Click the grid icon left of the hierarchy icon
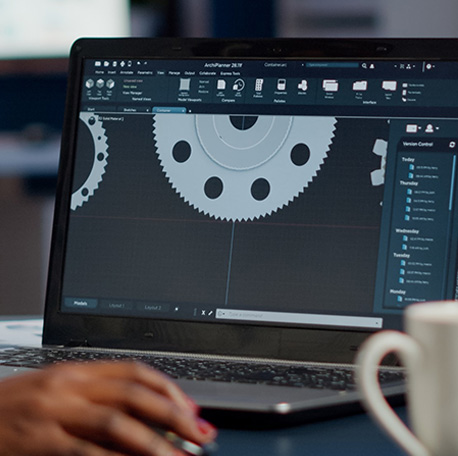Screen dimensions: 458x456 click(402, 67)
